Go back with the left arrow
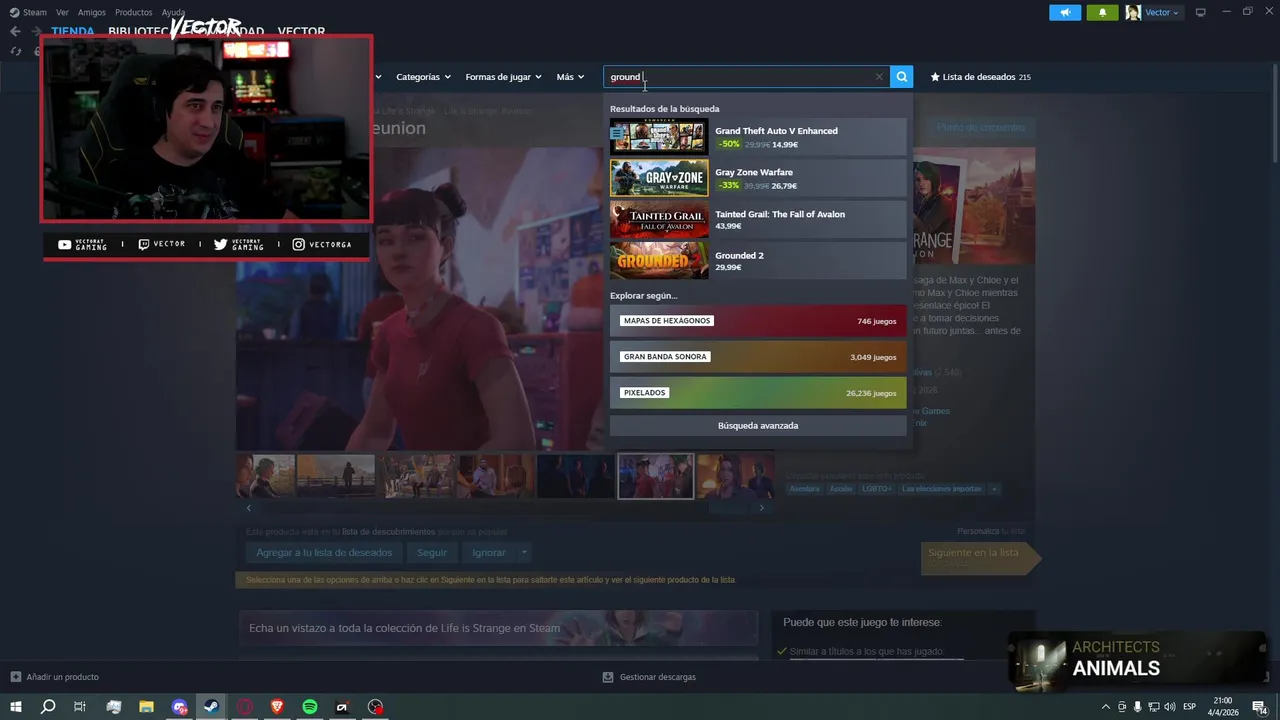This screenshot has height=720, width=1280. coord(15,31)
